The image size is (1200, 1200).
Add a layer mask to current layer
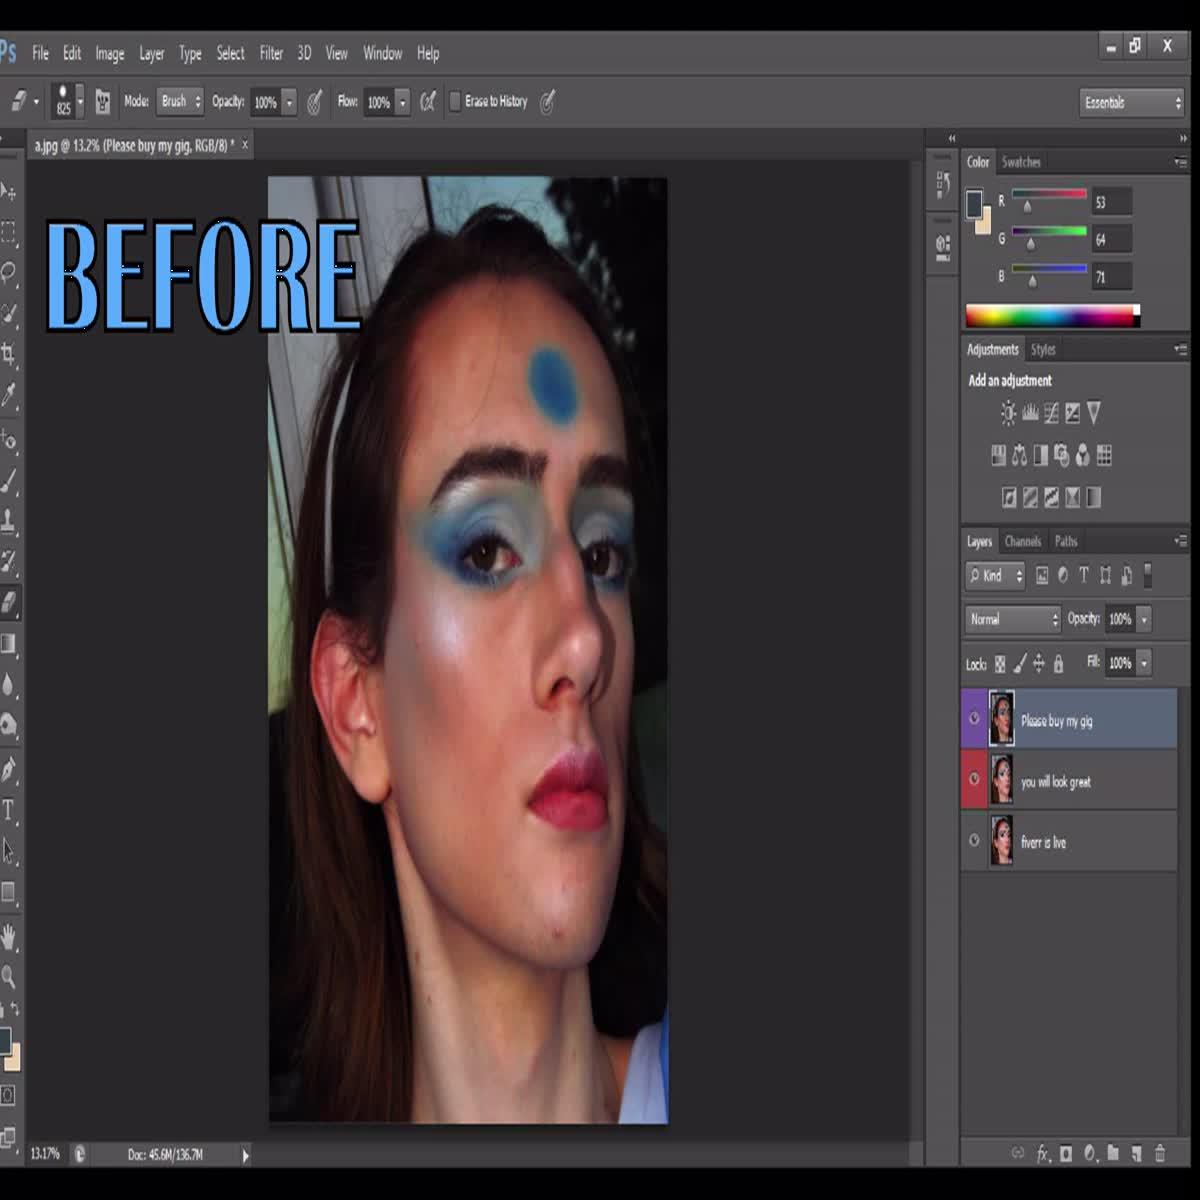(1066, 1153)
